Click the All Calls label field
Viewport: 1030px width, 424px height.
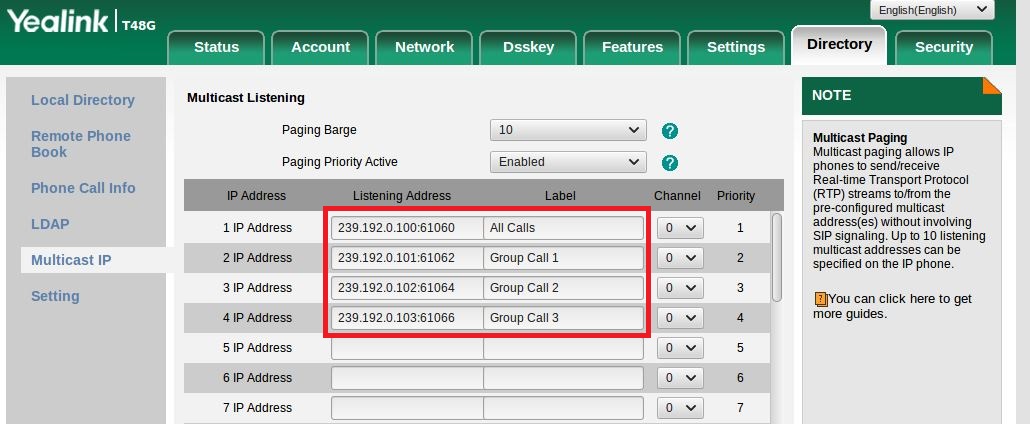[x=564, y=228]
